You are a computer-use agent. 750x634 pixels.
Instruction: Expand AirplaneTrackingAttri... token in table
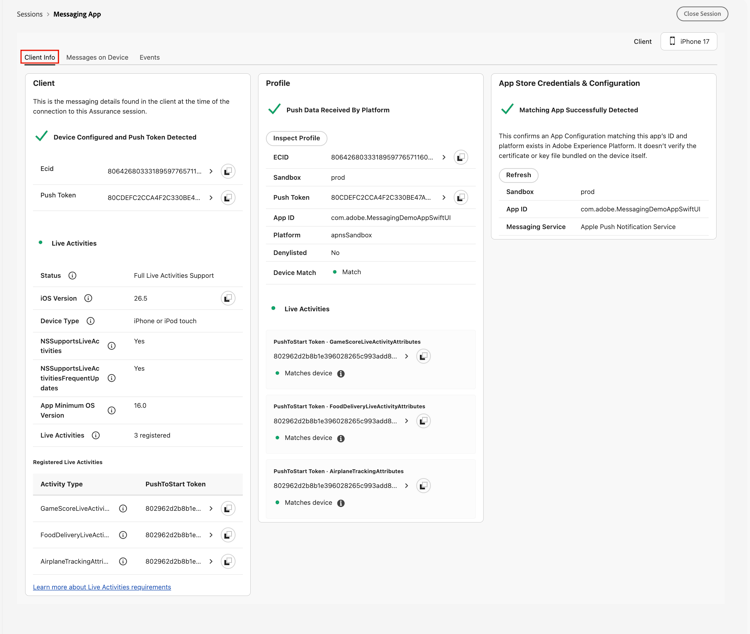point(210,561)
